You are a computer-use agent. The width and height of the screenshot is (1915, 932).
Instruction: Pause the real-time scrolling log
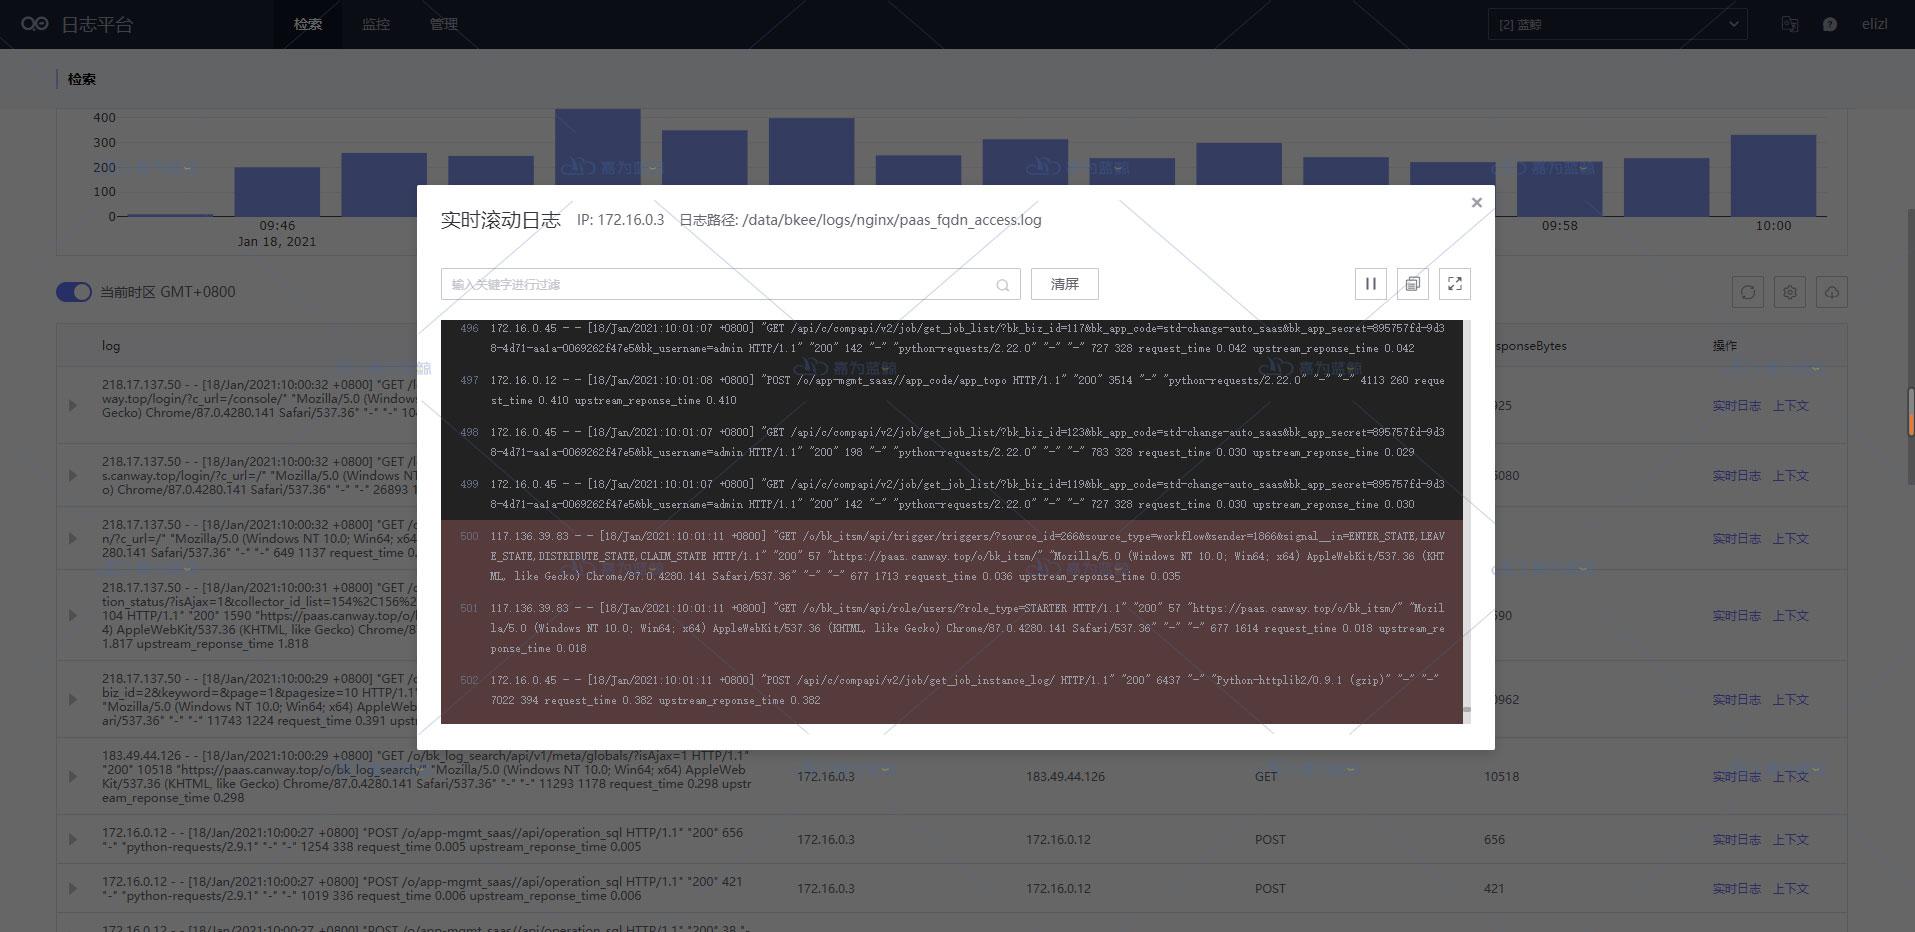point(1370,284)
